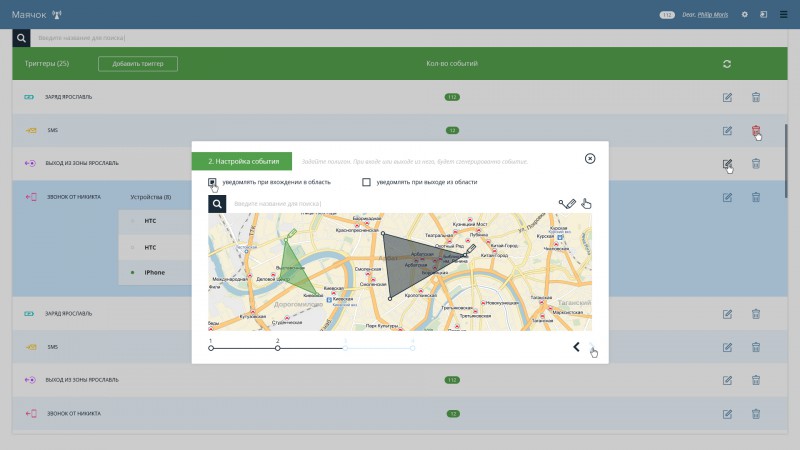
Task: Edit the lower ЗАРЯД ЯРОСЛАВЛЬ trigger
Action: [x=728, y=314]
